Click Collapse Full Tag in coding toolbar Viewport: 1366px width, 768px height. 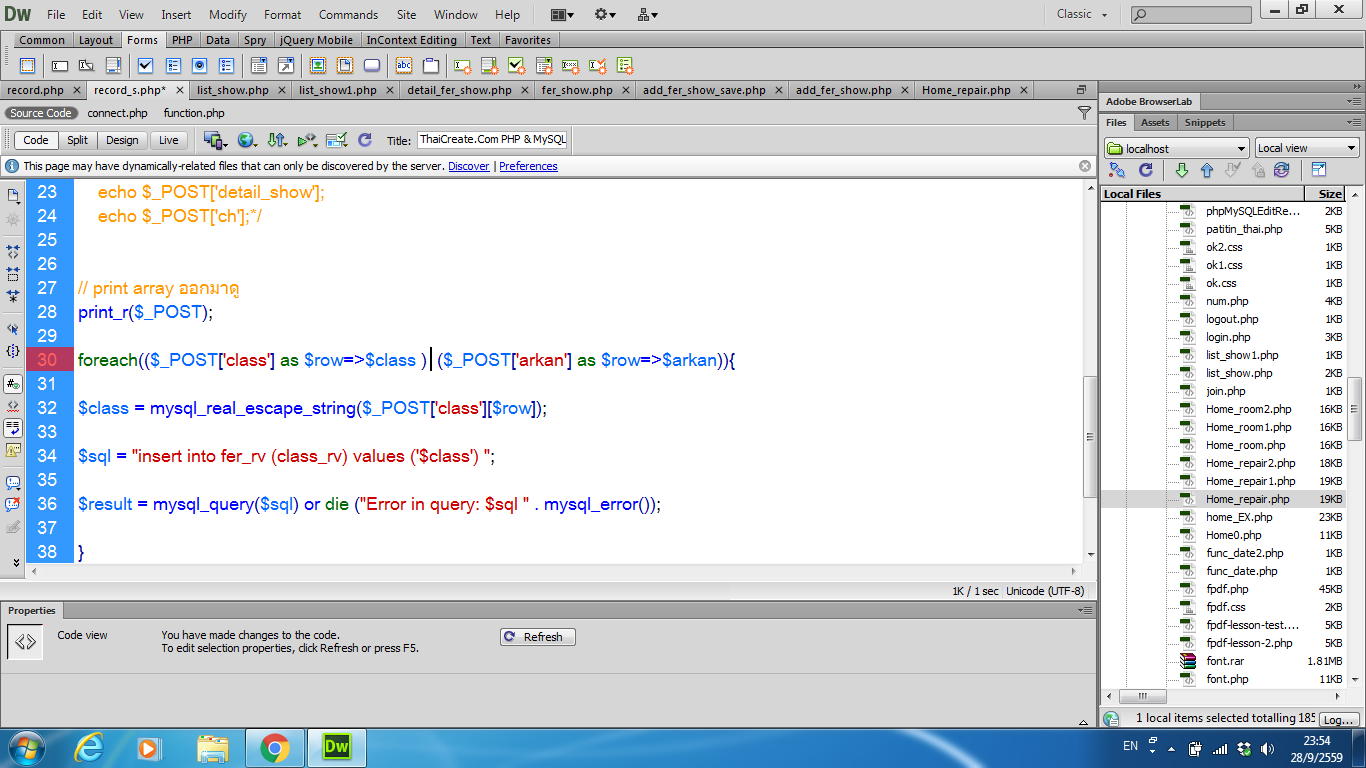click(13, 251)
